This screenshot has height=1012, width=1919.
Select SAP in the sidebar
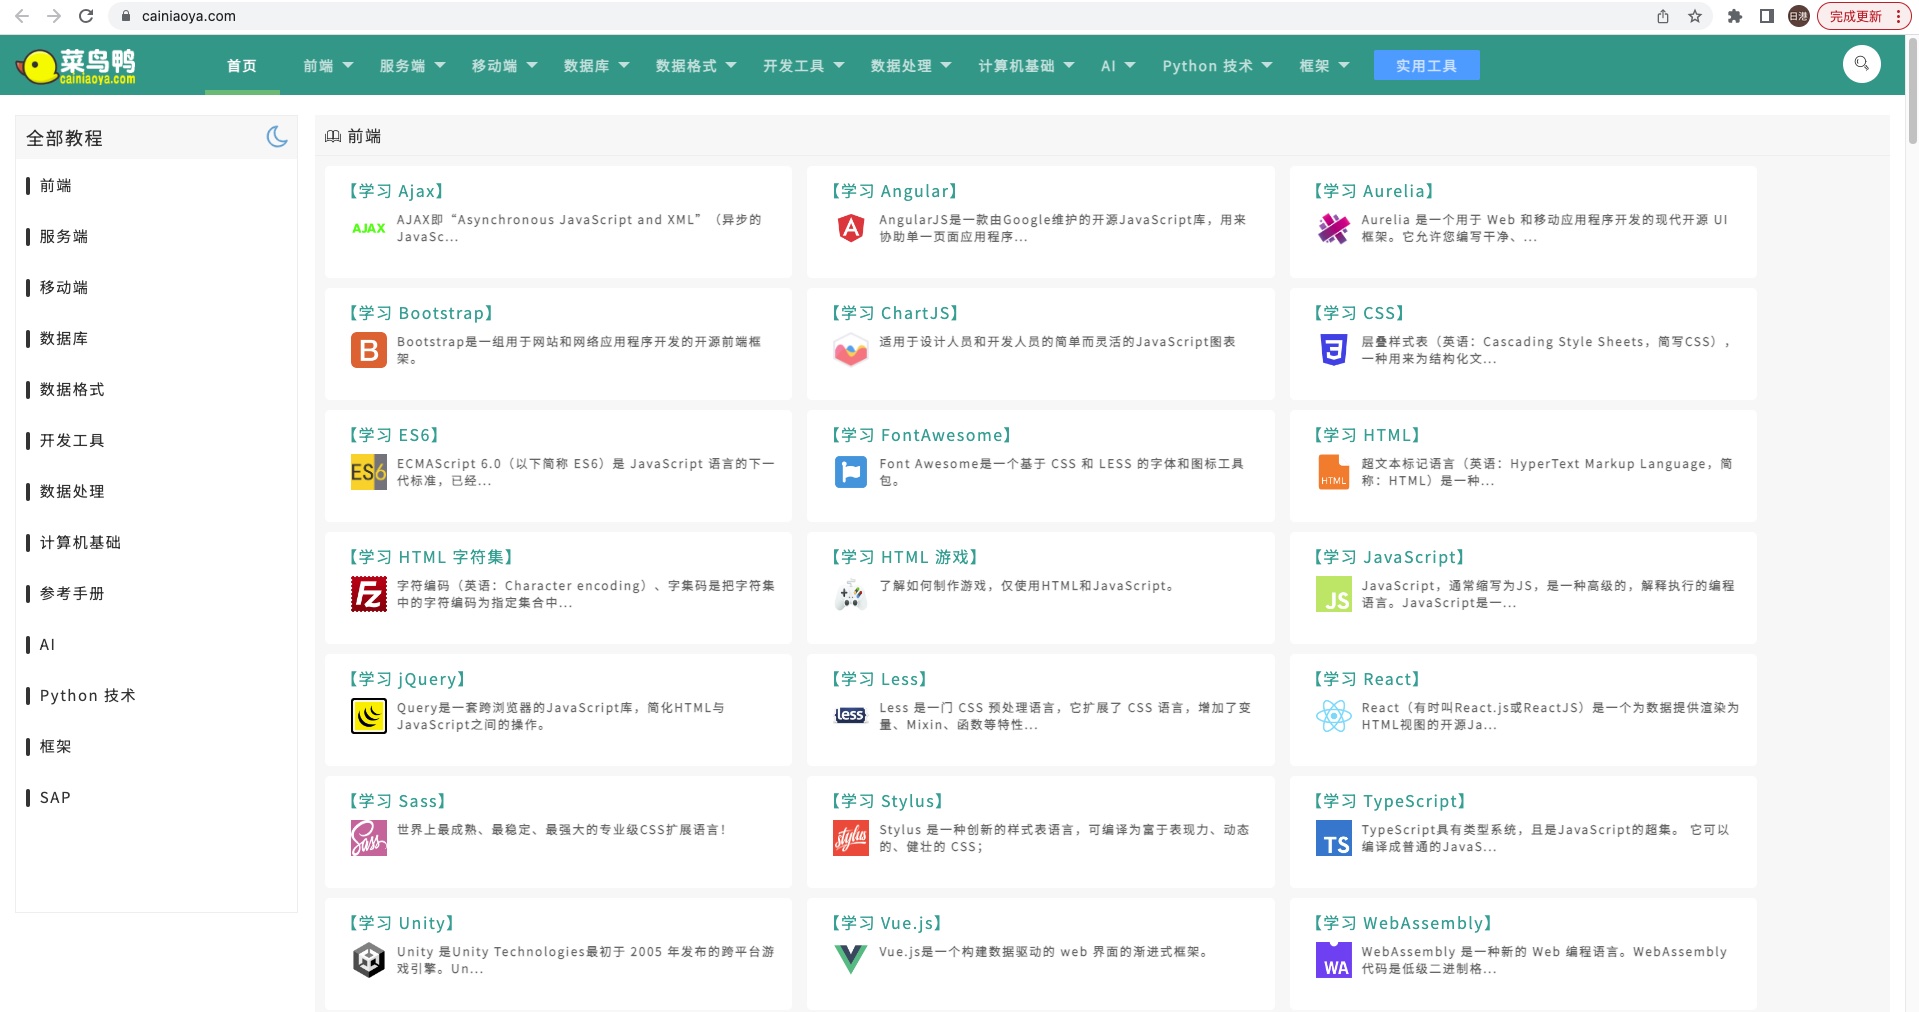click(x=55, y=798)
